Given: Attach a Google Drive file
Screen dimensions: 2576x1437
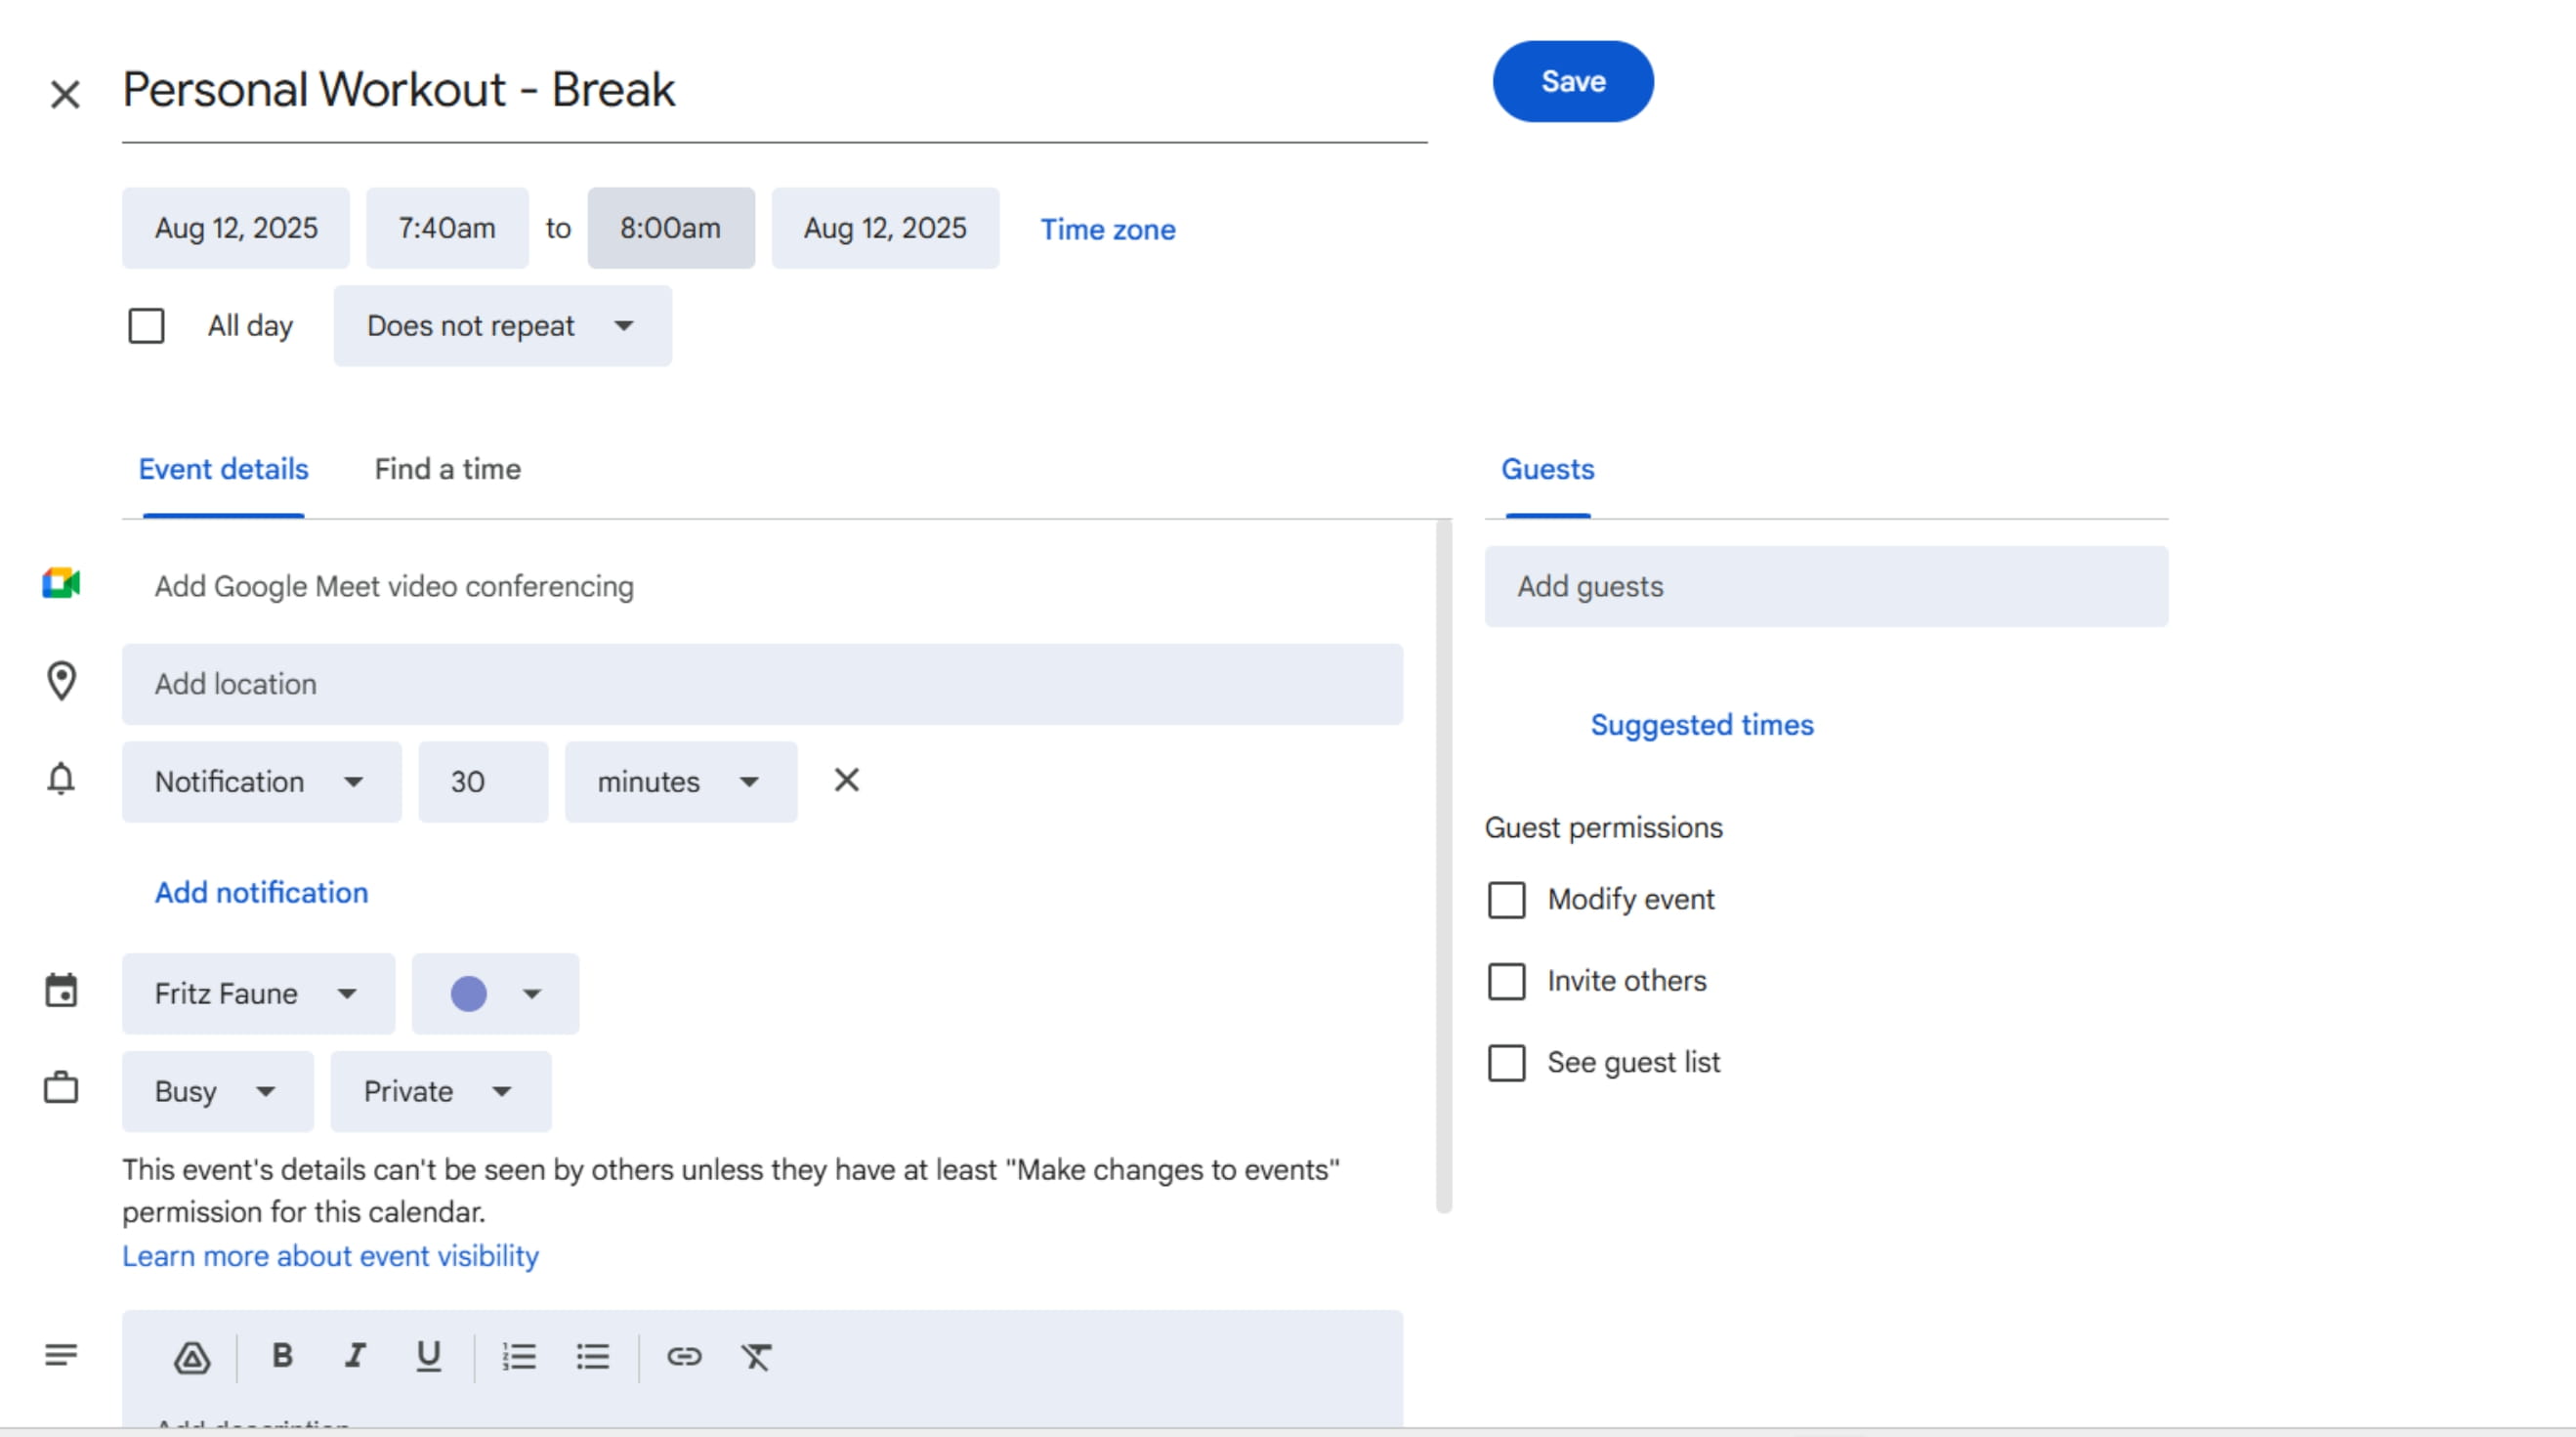Looking at the screenshot, I should (x=191, y=1357).
